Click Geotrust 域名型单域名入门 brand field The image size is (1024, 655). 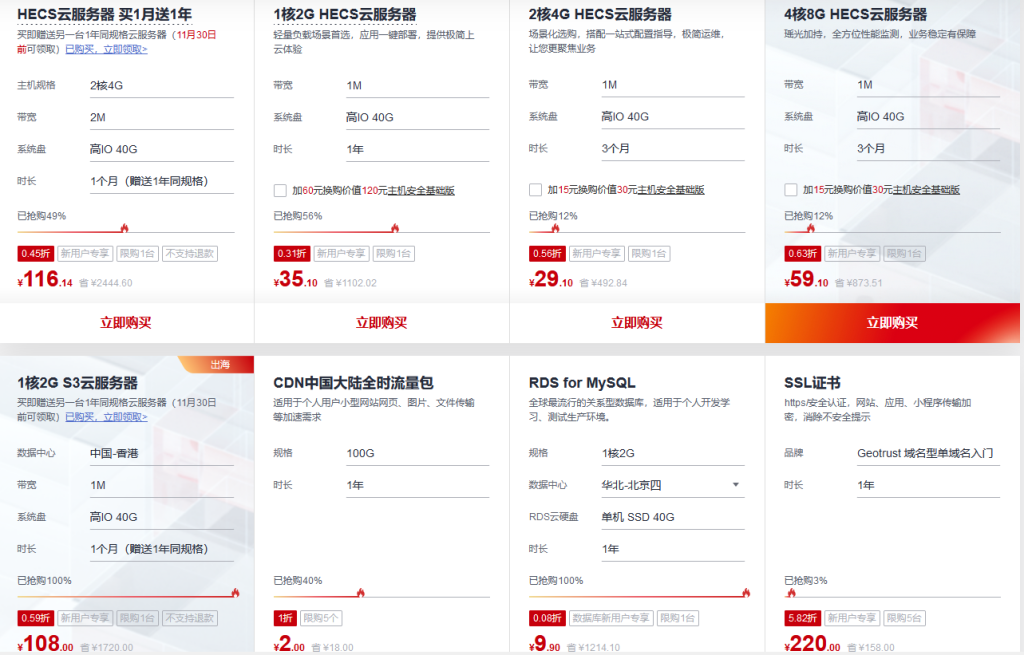926,454
